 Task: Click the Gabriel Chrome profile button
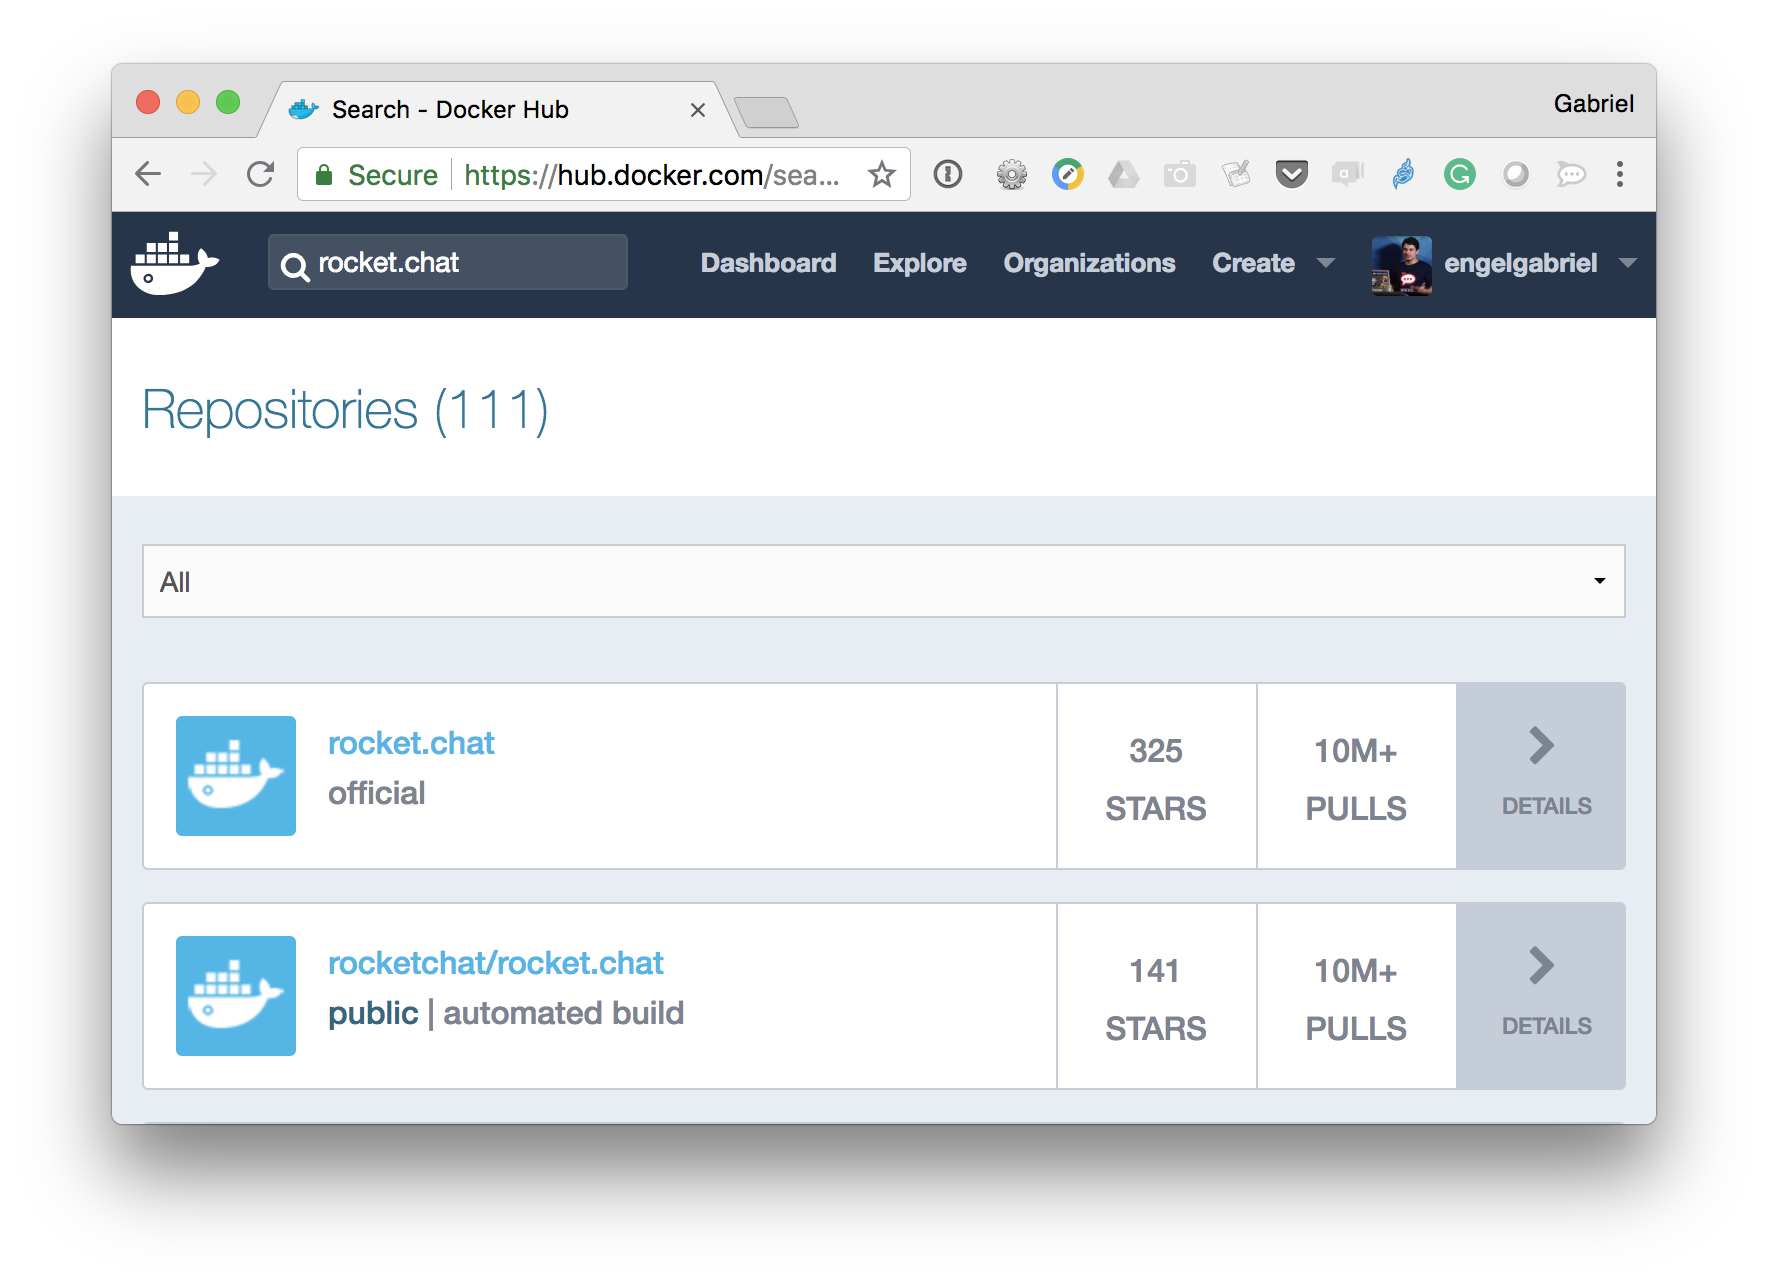(1593, 103)
